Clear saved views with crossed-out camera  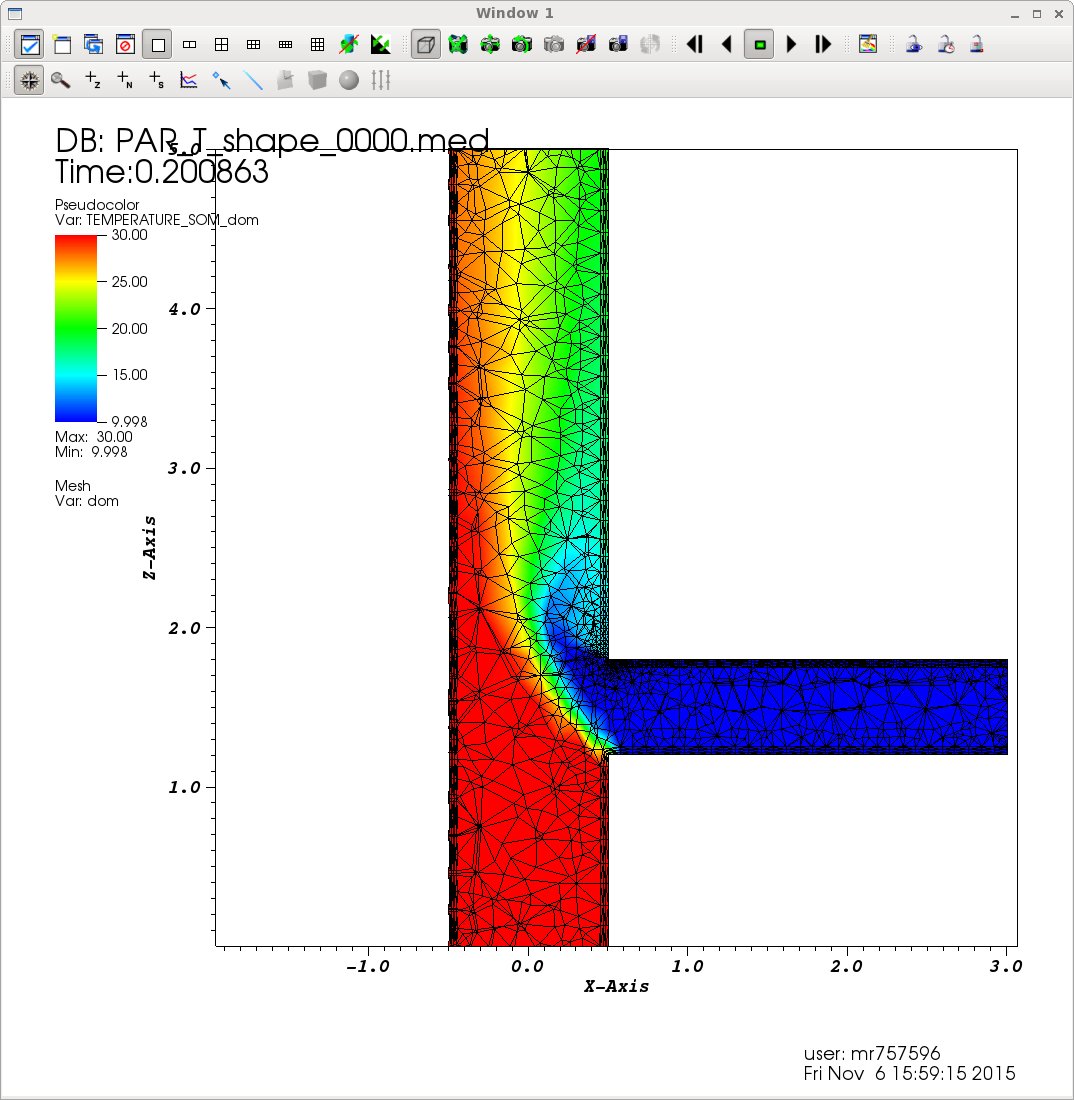pos(586,45)
